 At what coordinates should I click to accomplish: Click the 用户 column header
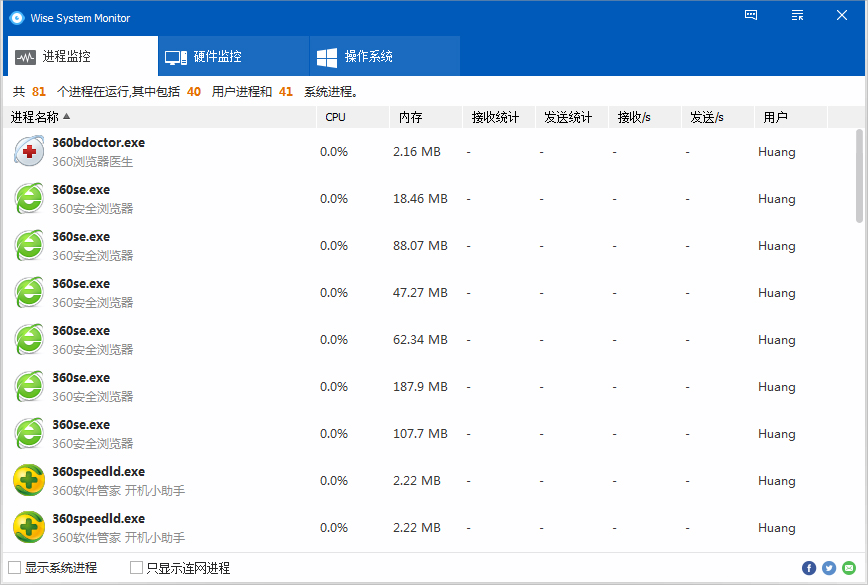(775, 117)
